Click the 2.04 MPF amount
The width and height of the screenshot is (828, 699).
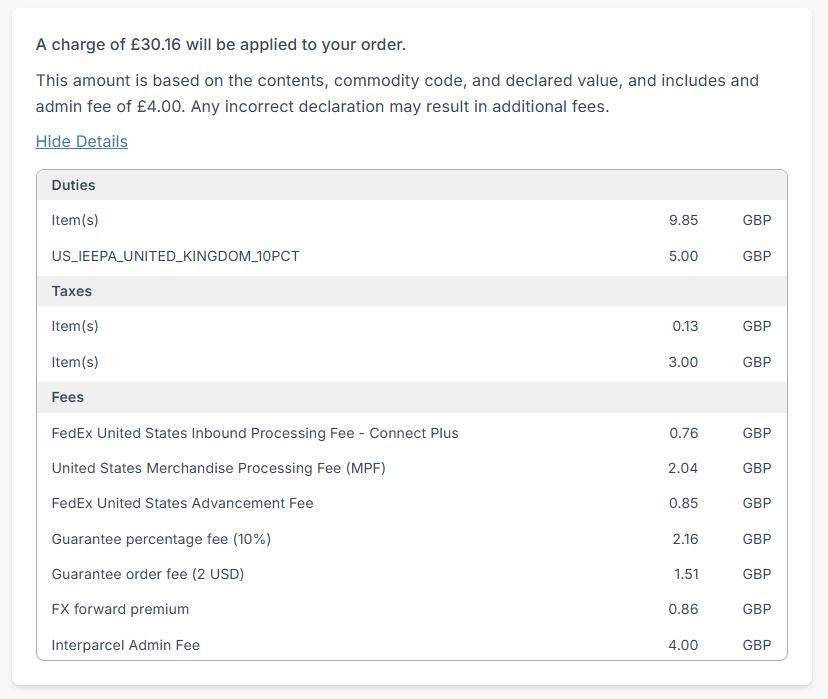pyautogui.click(x=683, y=468)
